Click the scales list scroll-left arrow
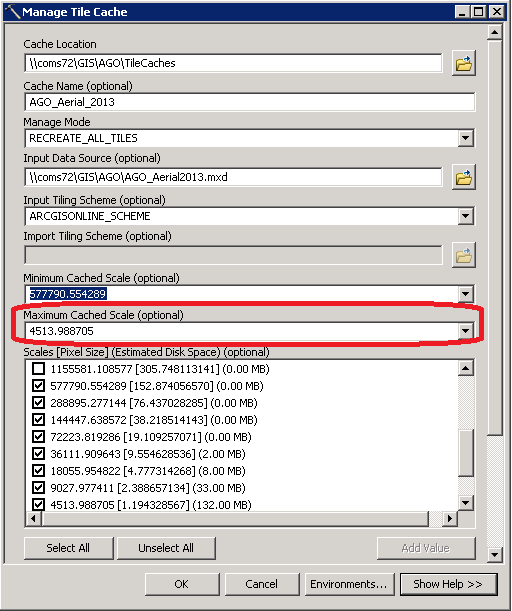Viewport: 512px width, 611px height. 33,519
